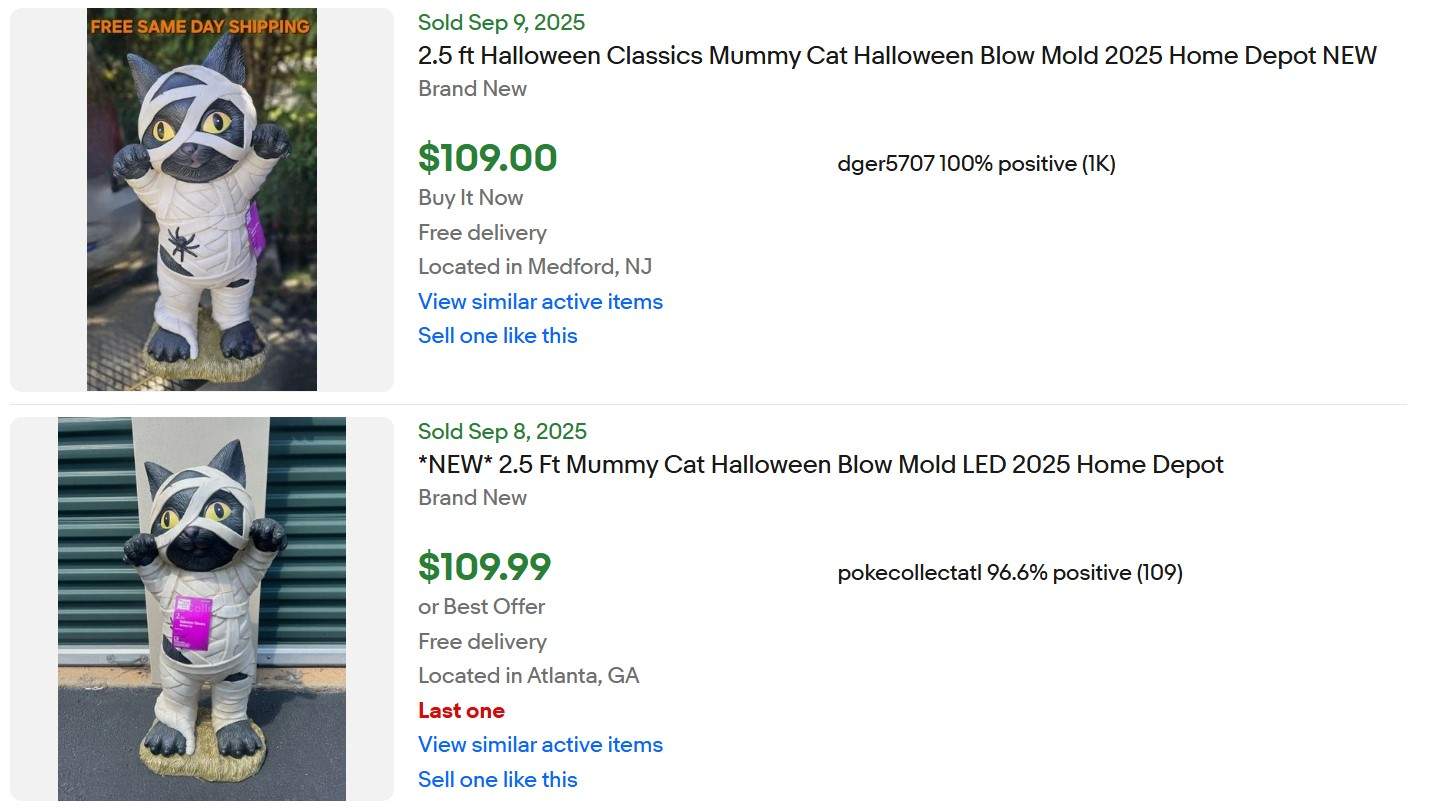This screenshot has height=810, width=1440.
Task: Click View similar active items for the Atlanta listing
Action: 540,744
